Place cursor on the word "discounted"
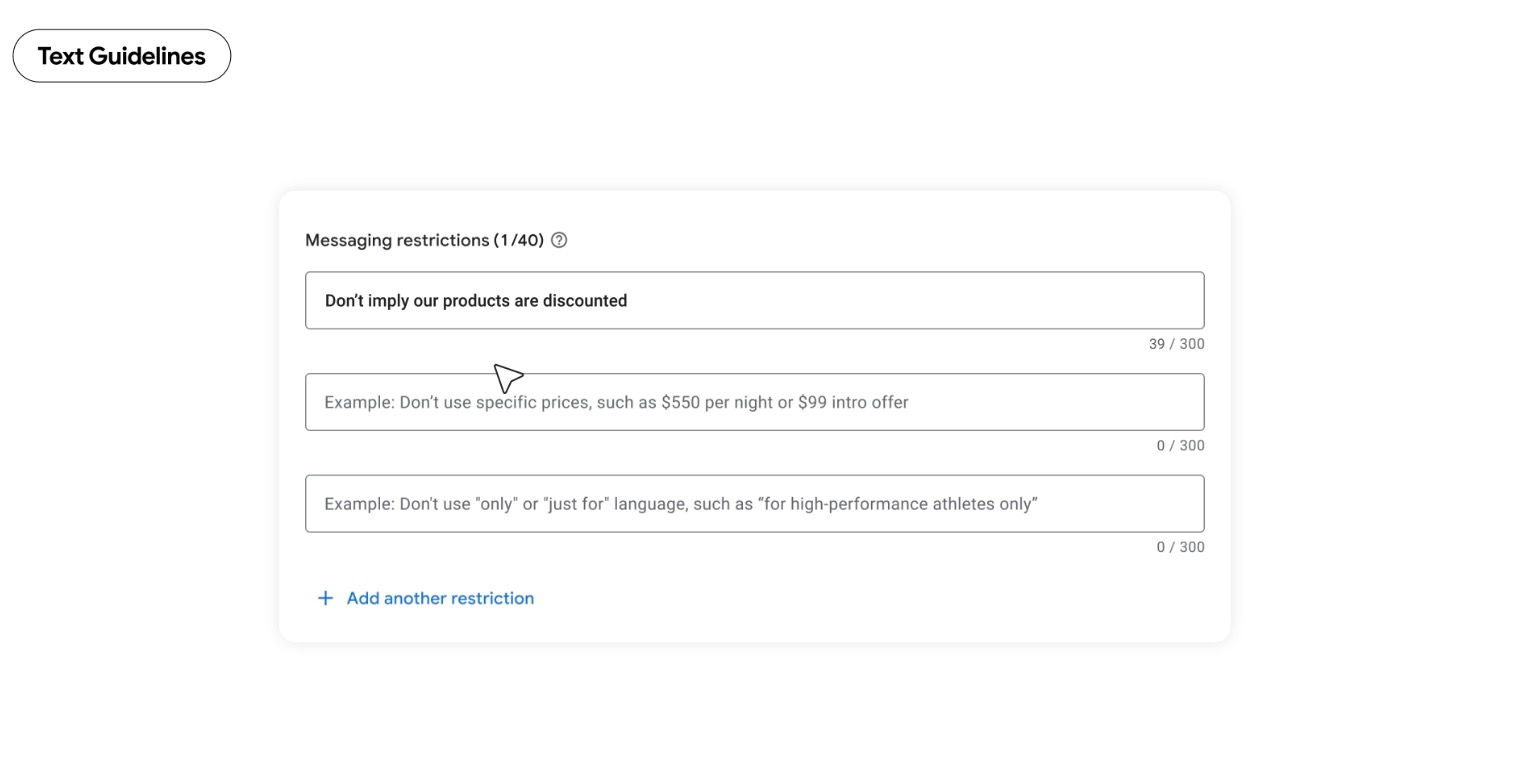 coord(585,301)
